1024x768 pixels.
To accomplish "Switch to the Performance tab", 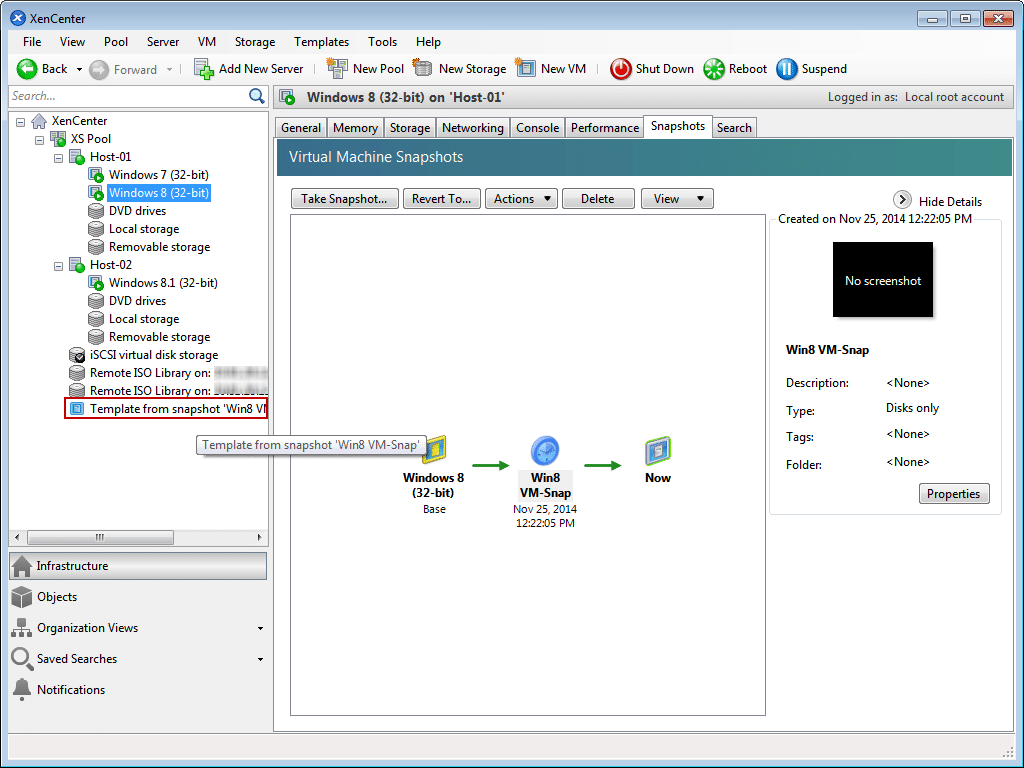I will click(x=604, y=128).
